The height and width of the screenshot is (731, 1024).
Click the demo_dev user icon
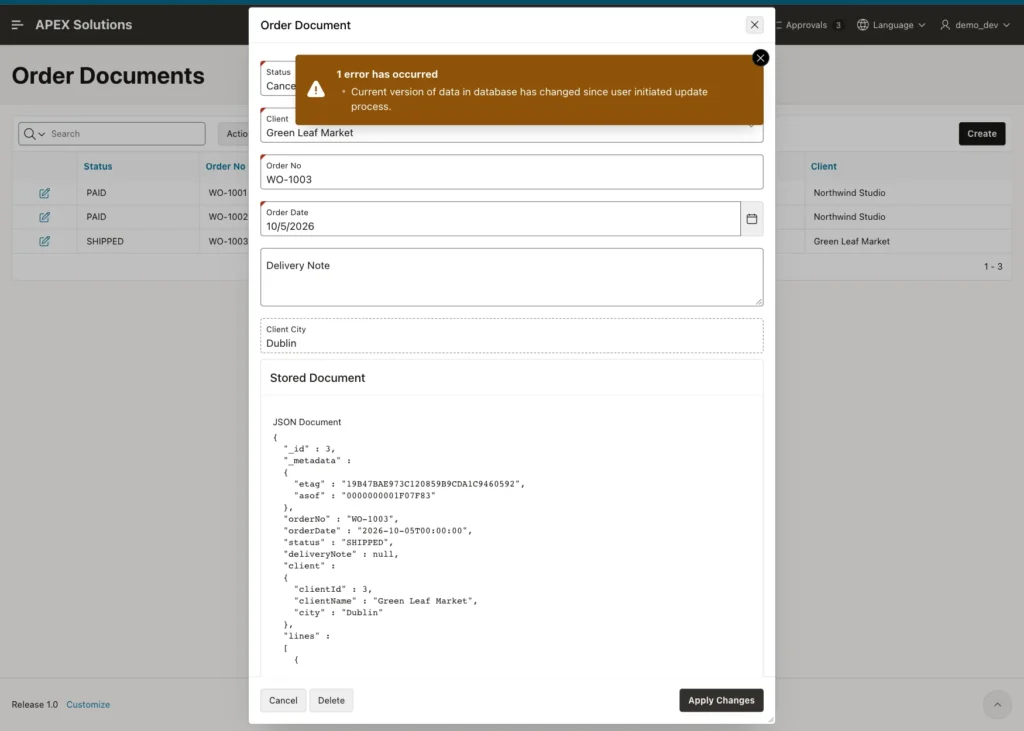(945, 25)
